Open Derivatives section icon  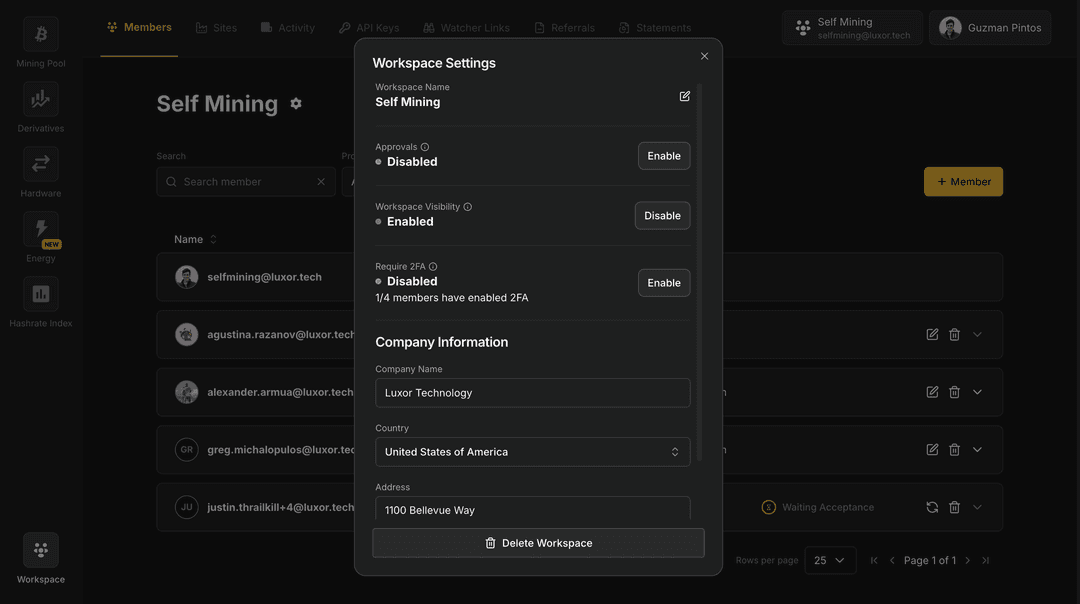(41, 100)
